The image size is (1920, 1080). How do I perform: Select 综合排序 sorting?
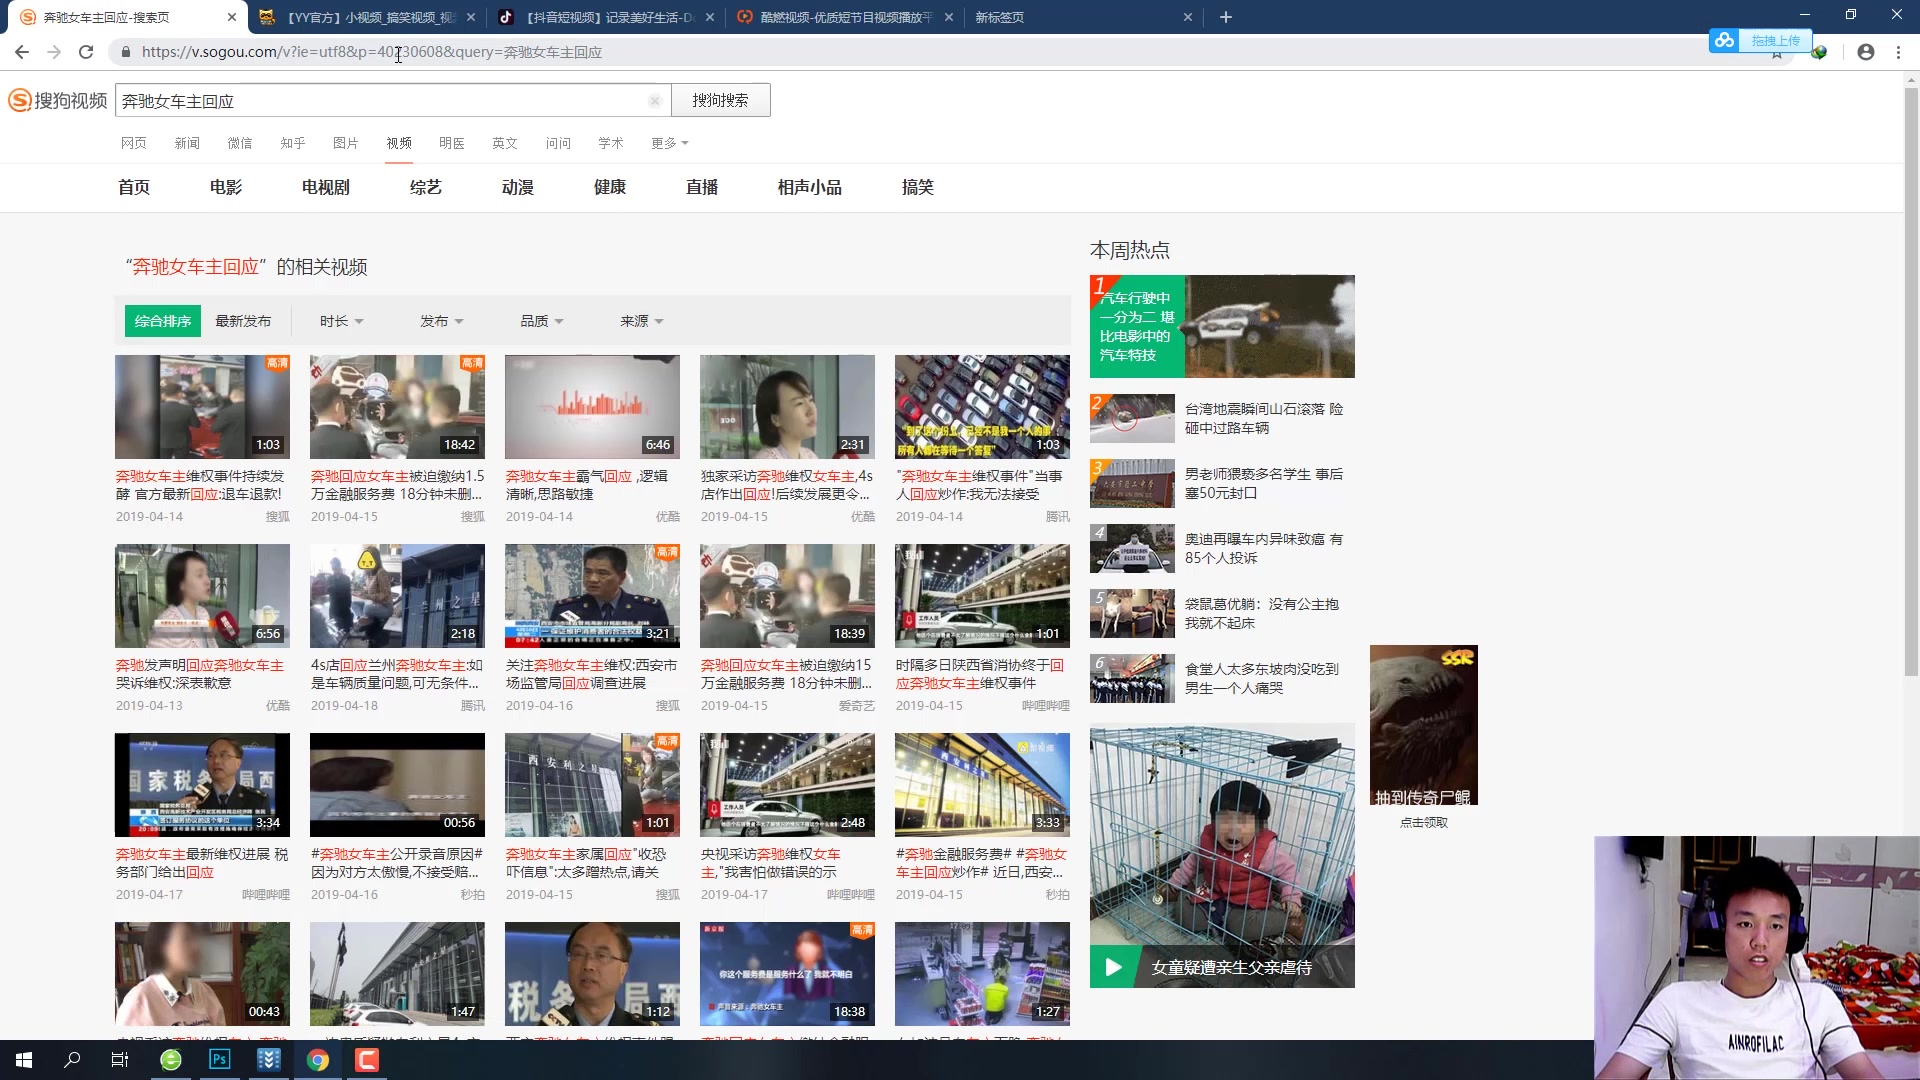pyautogui.click(x=163, y=321)
